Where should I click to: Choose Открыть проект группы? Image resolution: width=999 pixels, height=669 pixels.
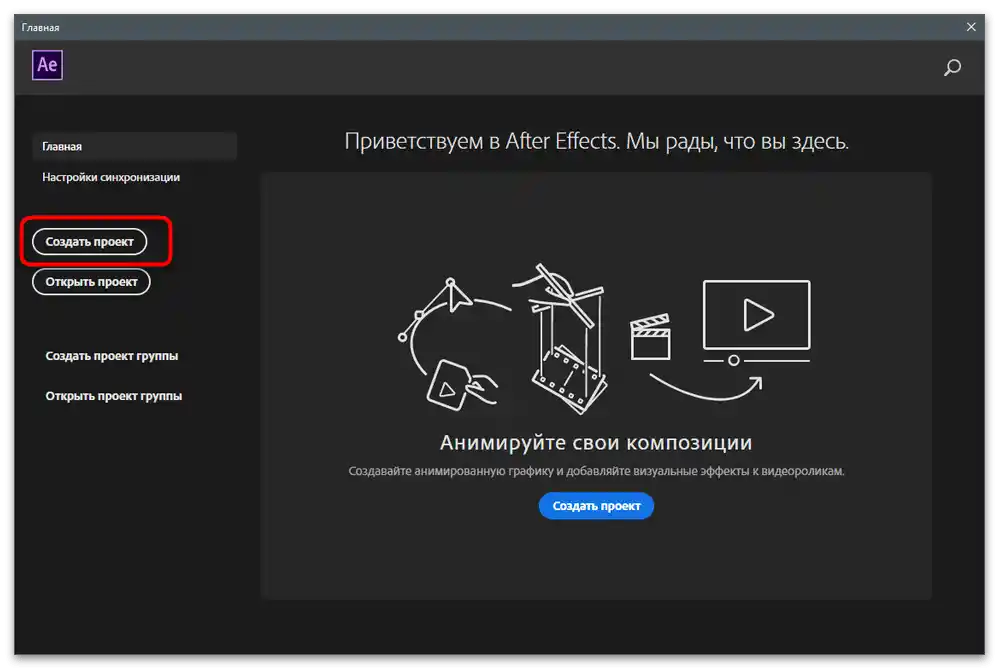(113, 396)
